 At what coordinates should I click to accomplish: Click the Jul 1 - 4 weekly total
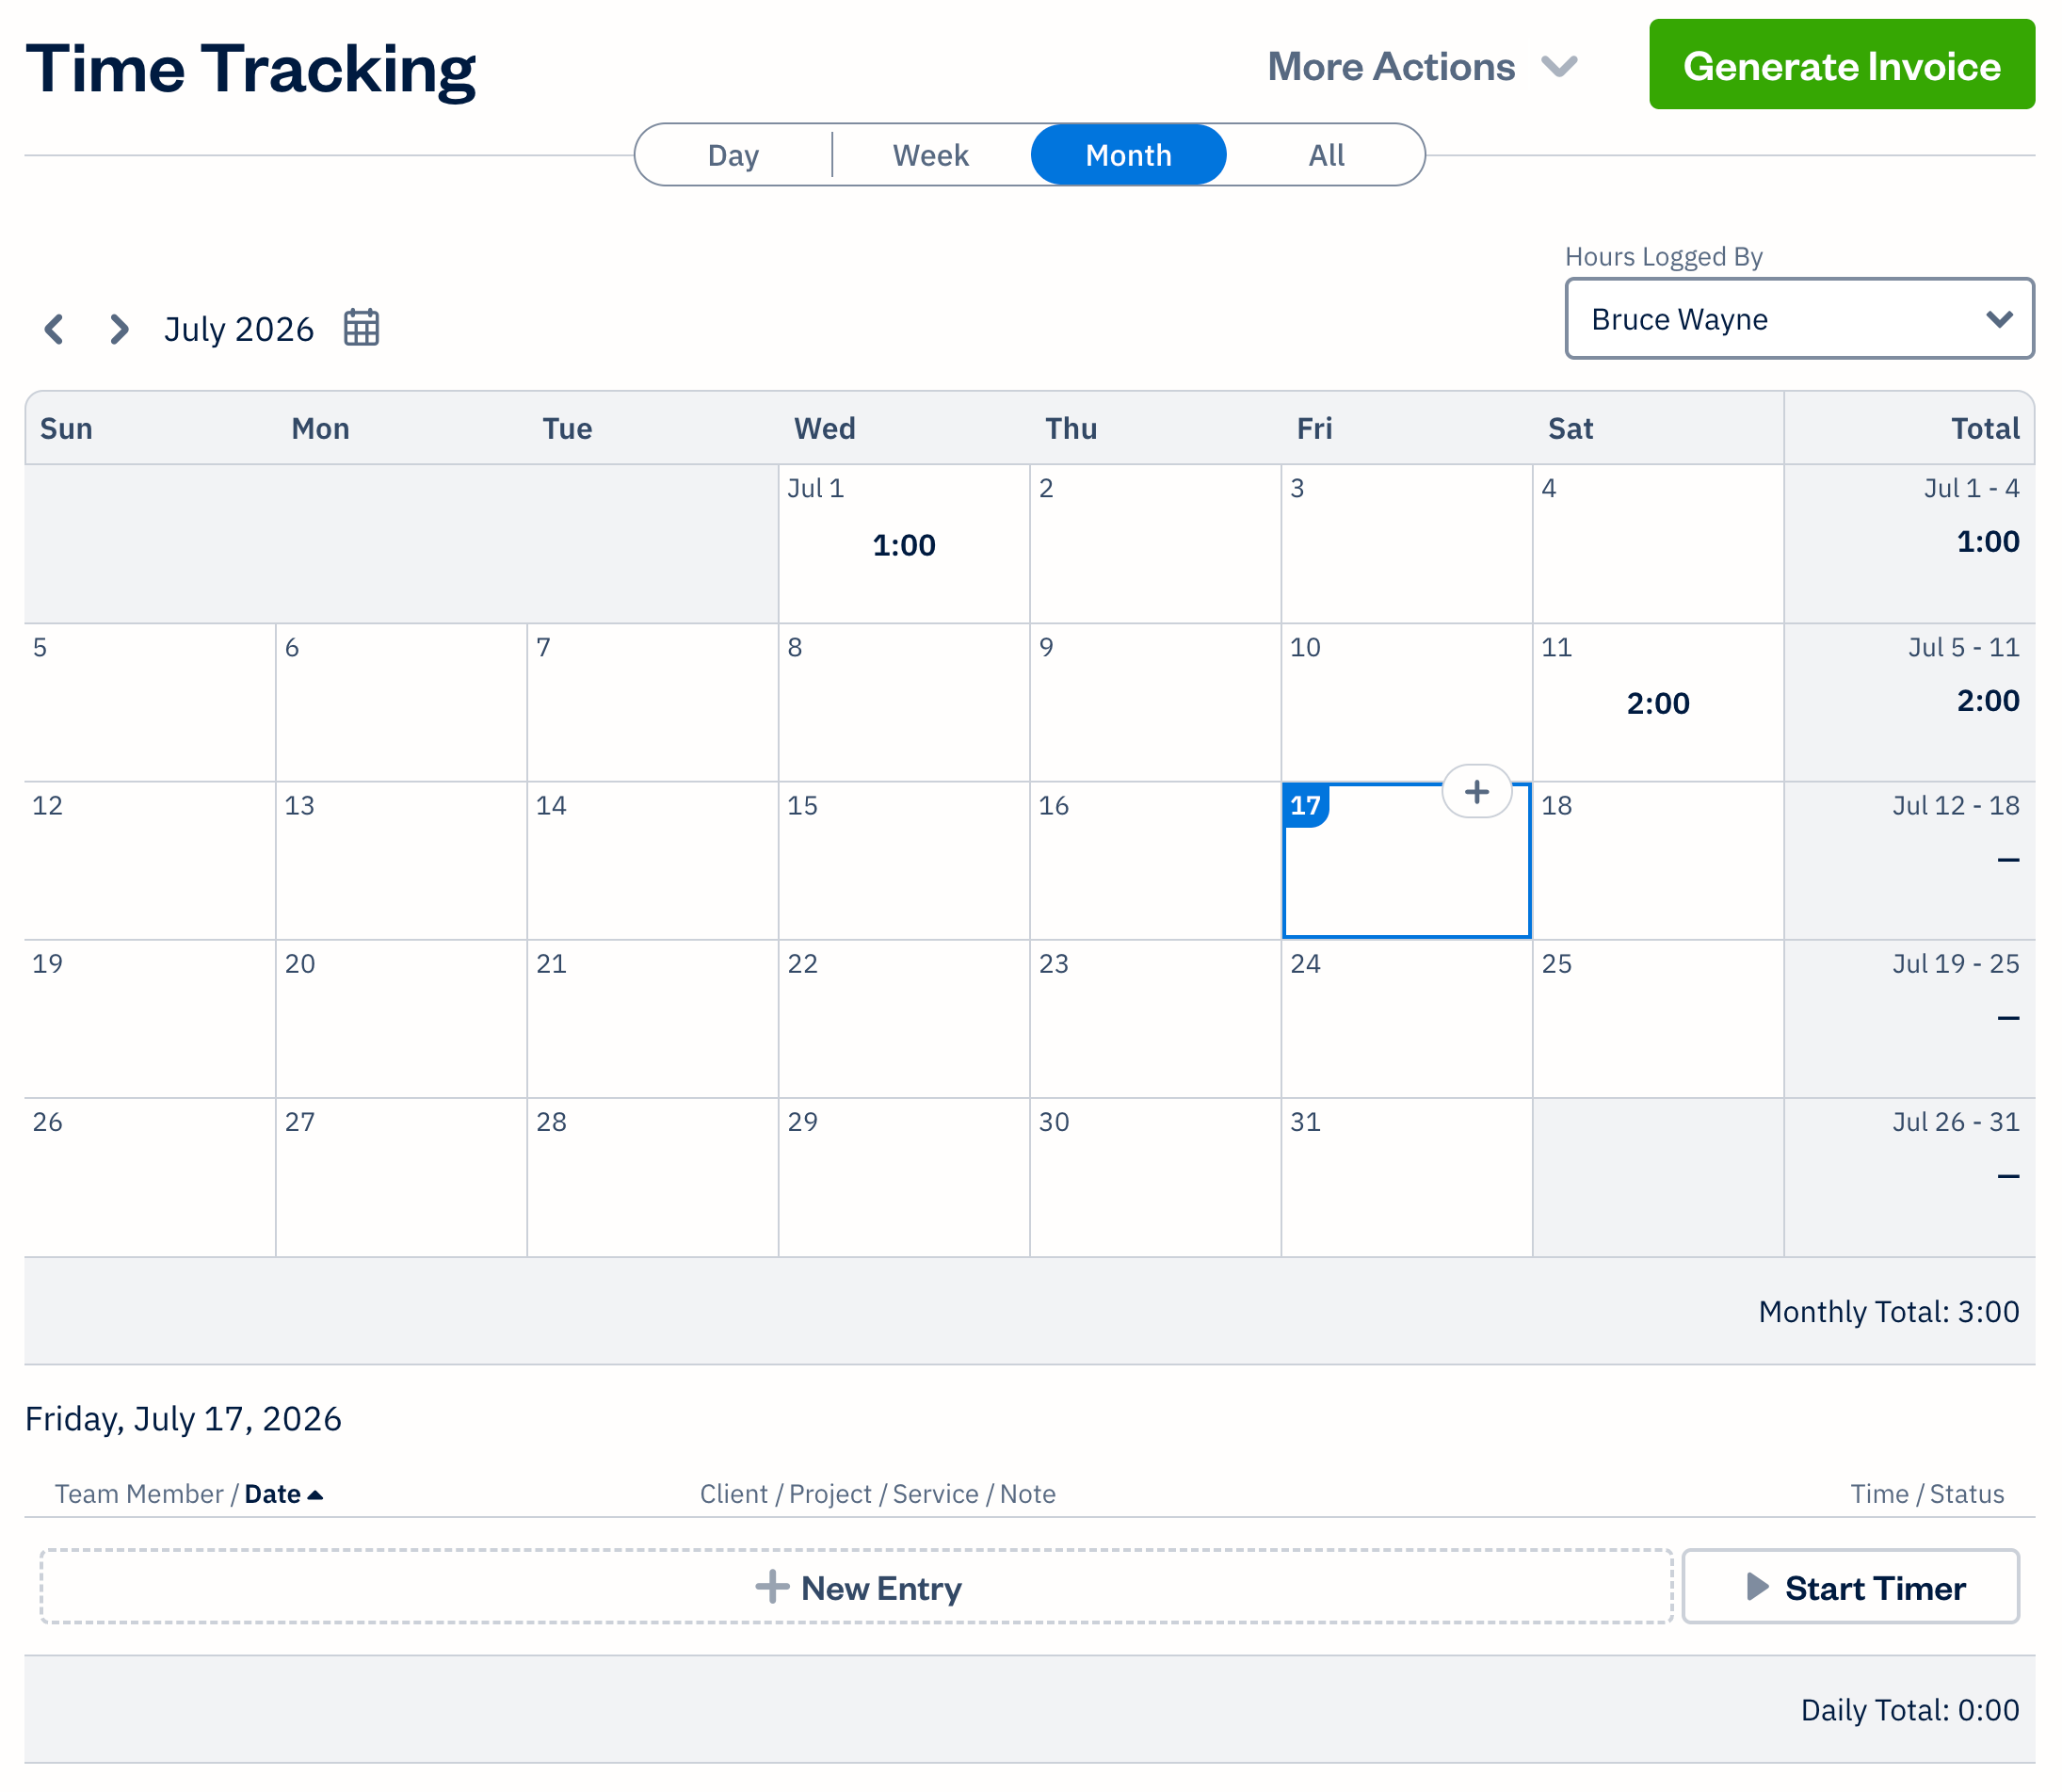(x=1910, y=544)
